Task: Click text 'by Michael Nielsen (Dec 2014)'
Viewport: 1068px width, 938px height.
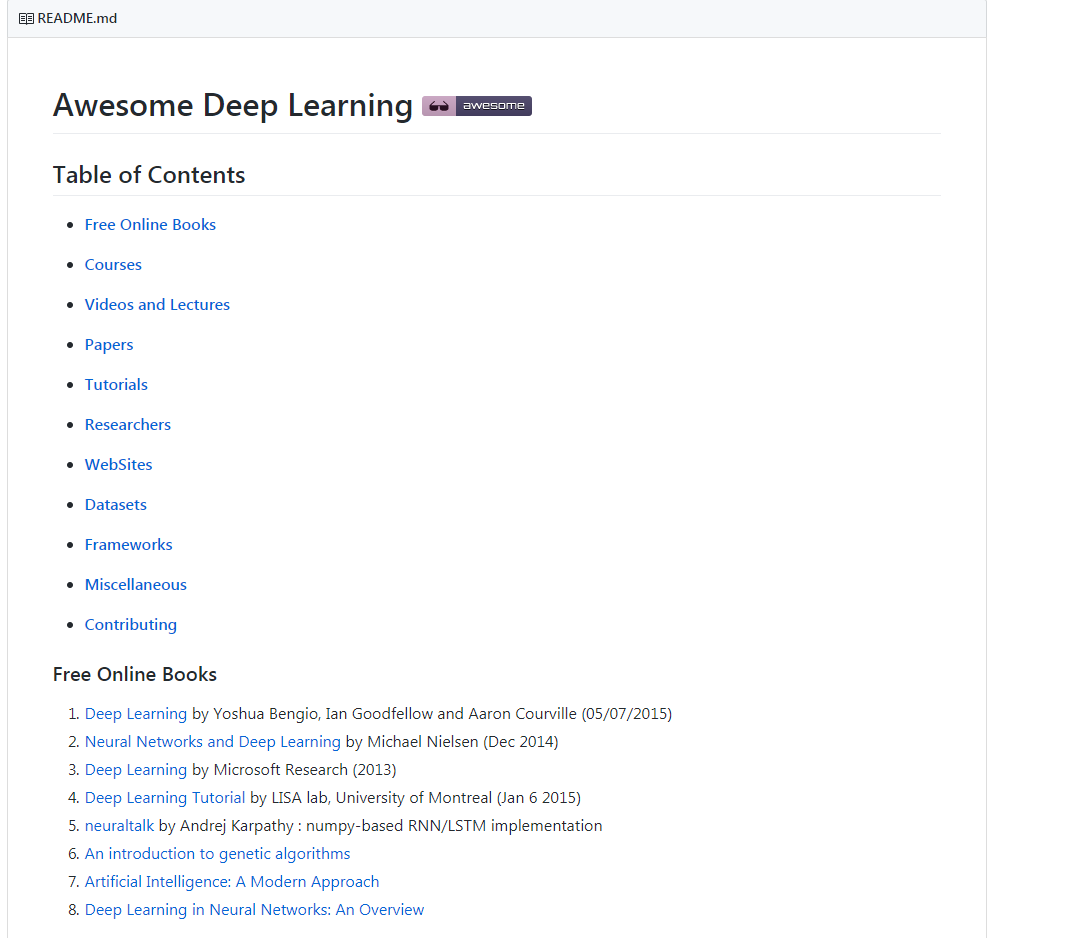Action: [x=452, y=742]
